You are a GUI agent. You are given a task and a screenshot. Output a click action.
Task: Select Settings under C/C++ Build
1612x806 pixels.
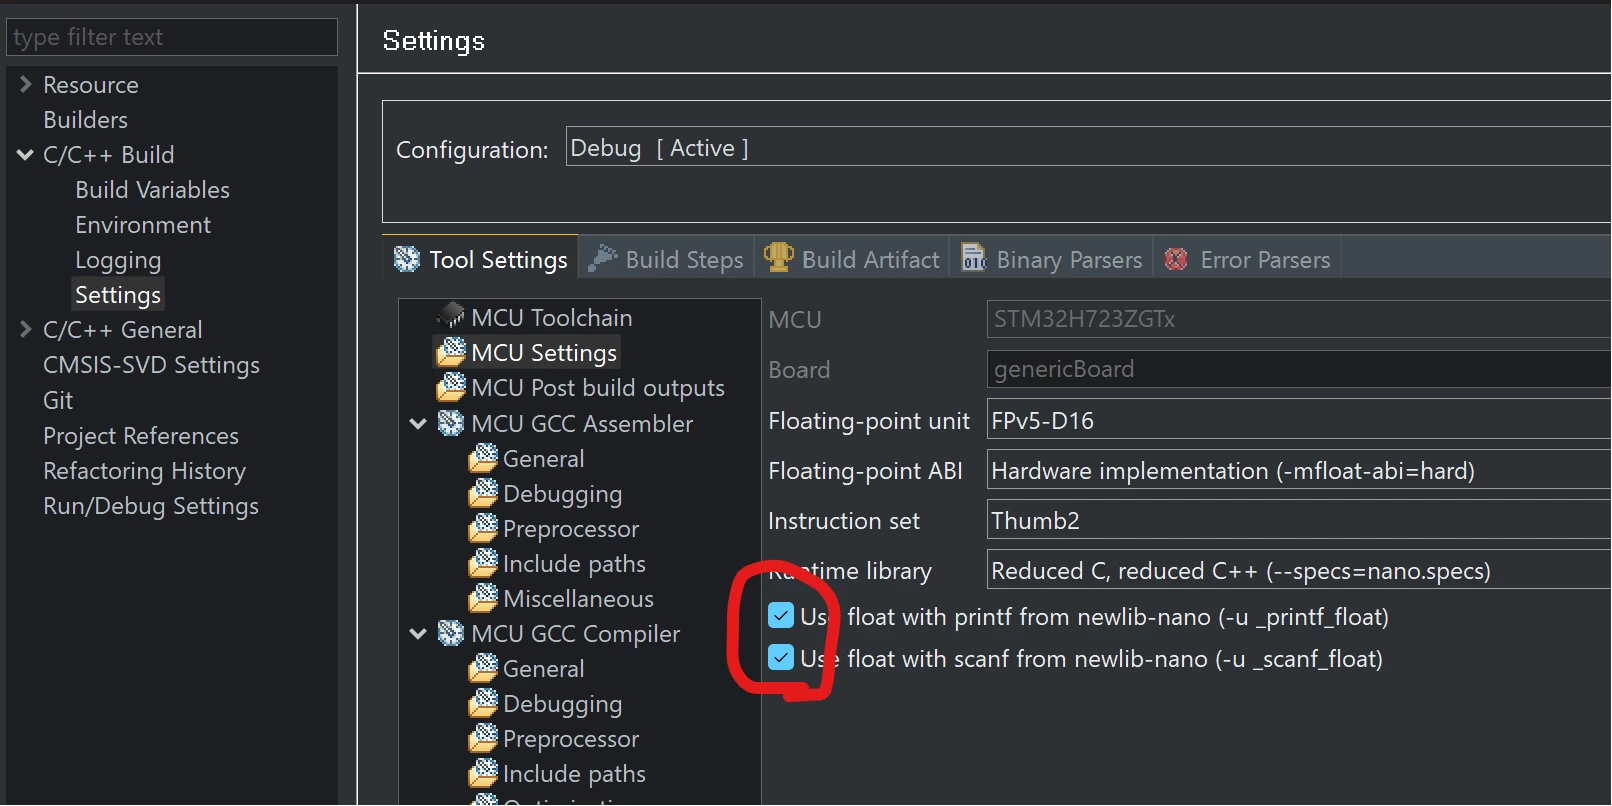118,295
